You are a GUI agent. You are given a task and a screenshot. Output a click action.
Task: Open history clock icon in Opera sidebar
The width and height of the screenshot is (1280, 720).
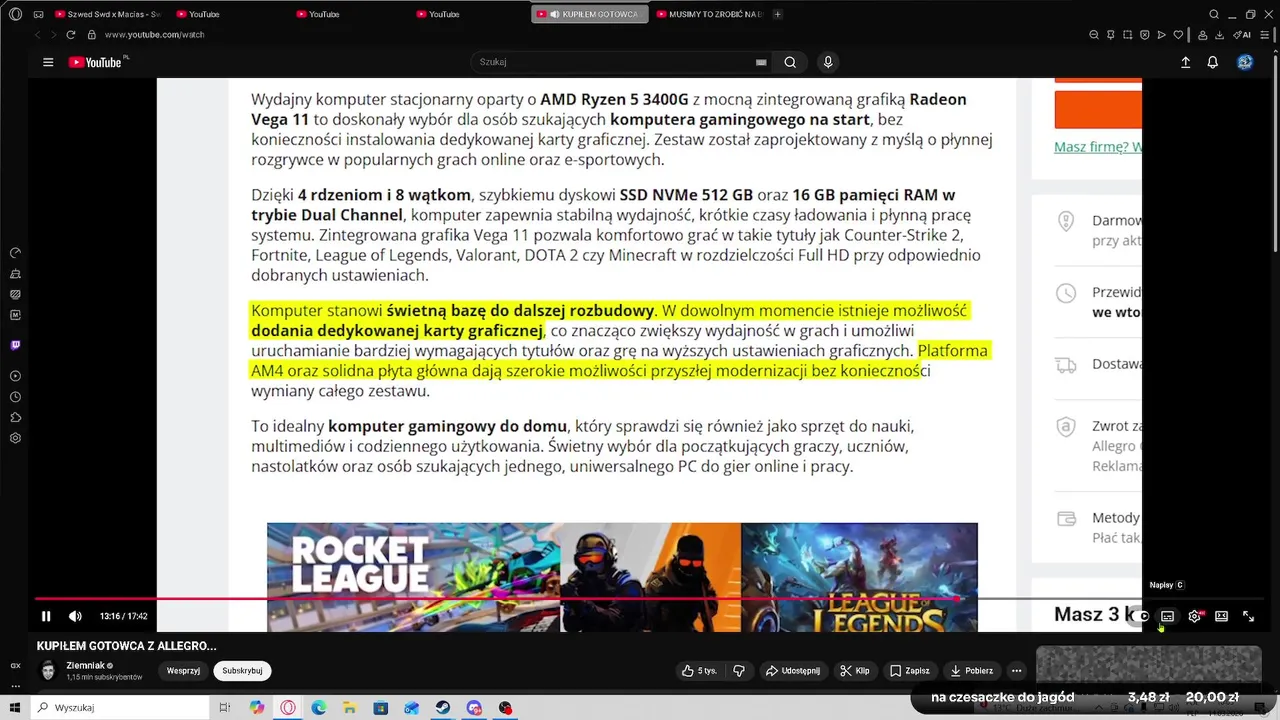[x=15, y=397]
